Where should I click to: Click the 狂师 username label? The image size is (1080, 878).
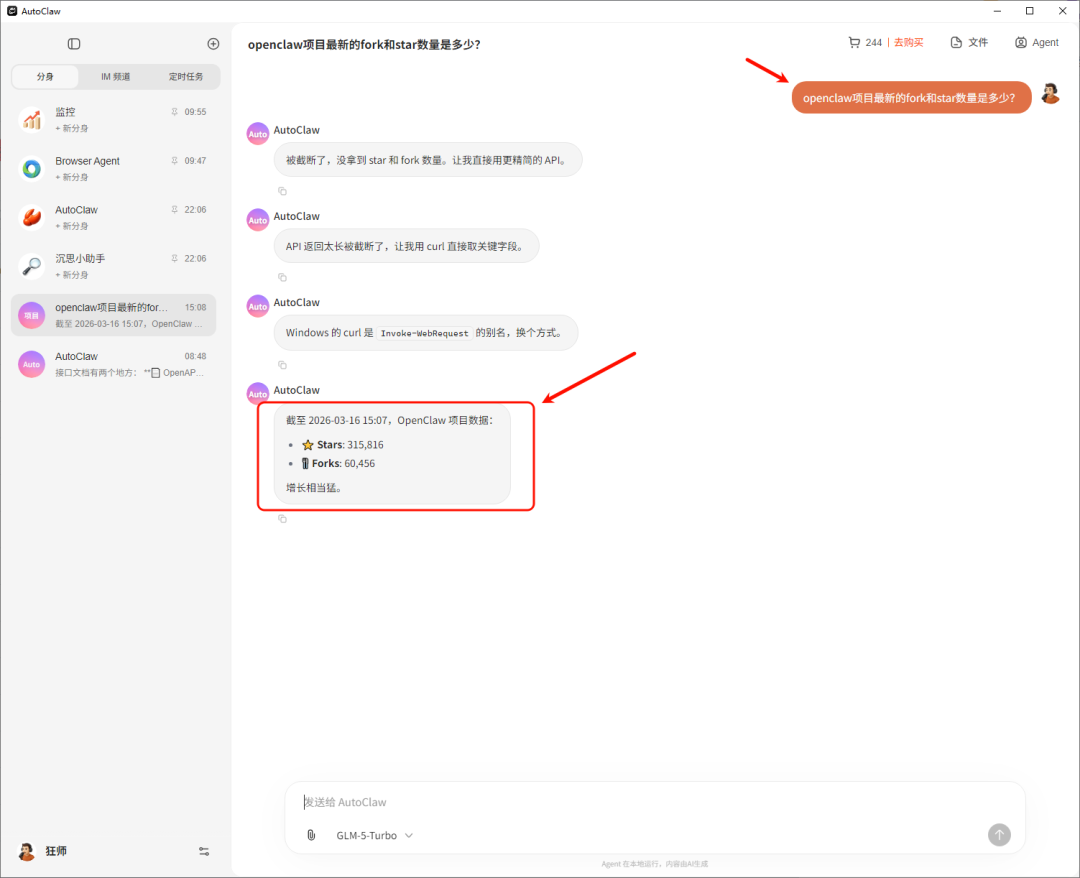[56, 852]
